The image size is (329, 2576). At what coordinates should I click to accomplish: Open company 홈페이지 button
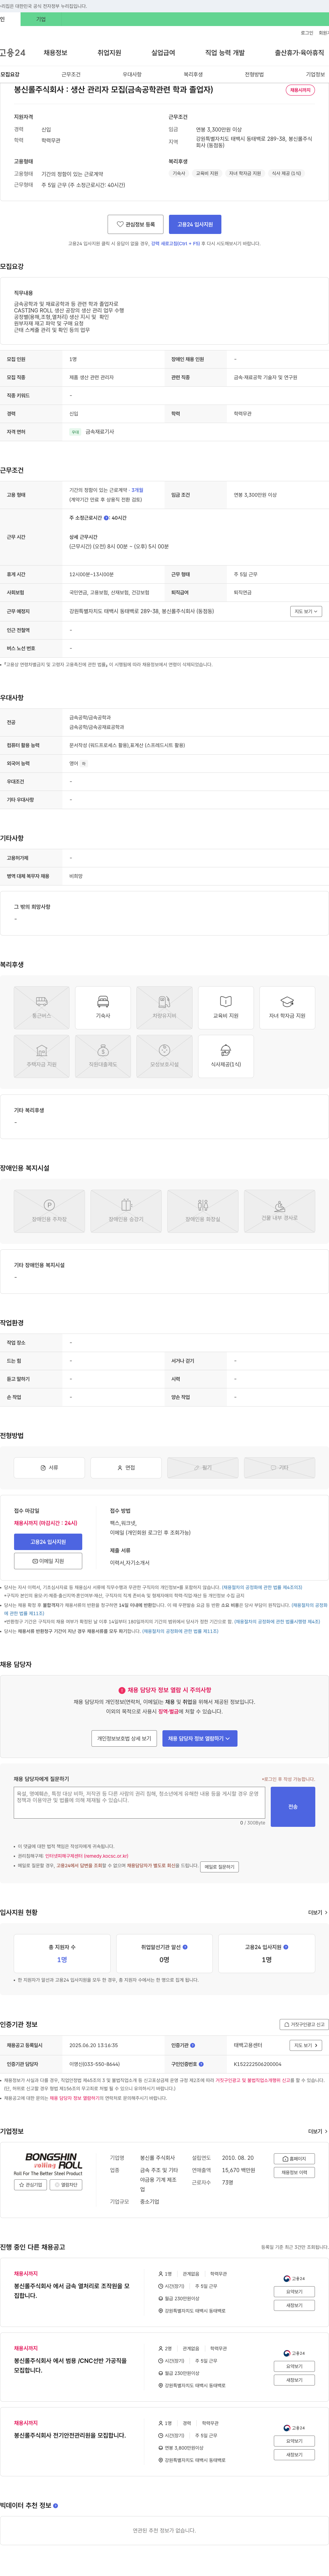[294, 2159]
